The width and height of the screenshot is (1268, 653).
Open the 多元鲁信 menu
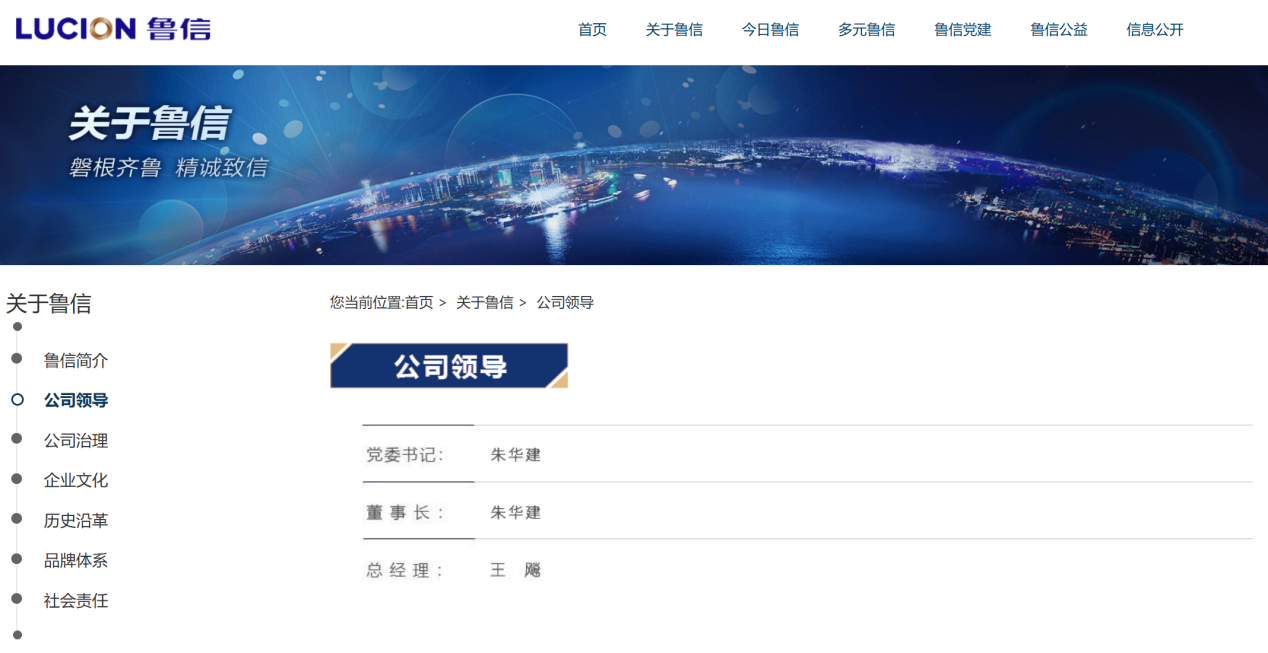(x=866, y=30)
